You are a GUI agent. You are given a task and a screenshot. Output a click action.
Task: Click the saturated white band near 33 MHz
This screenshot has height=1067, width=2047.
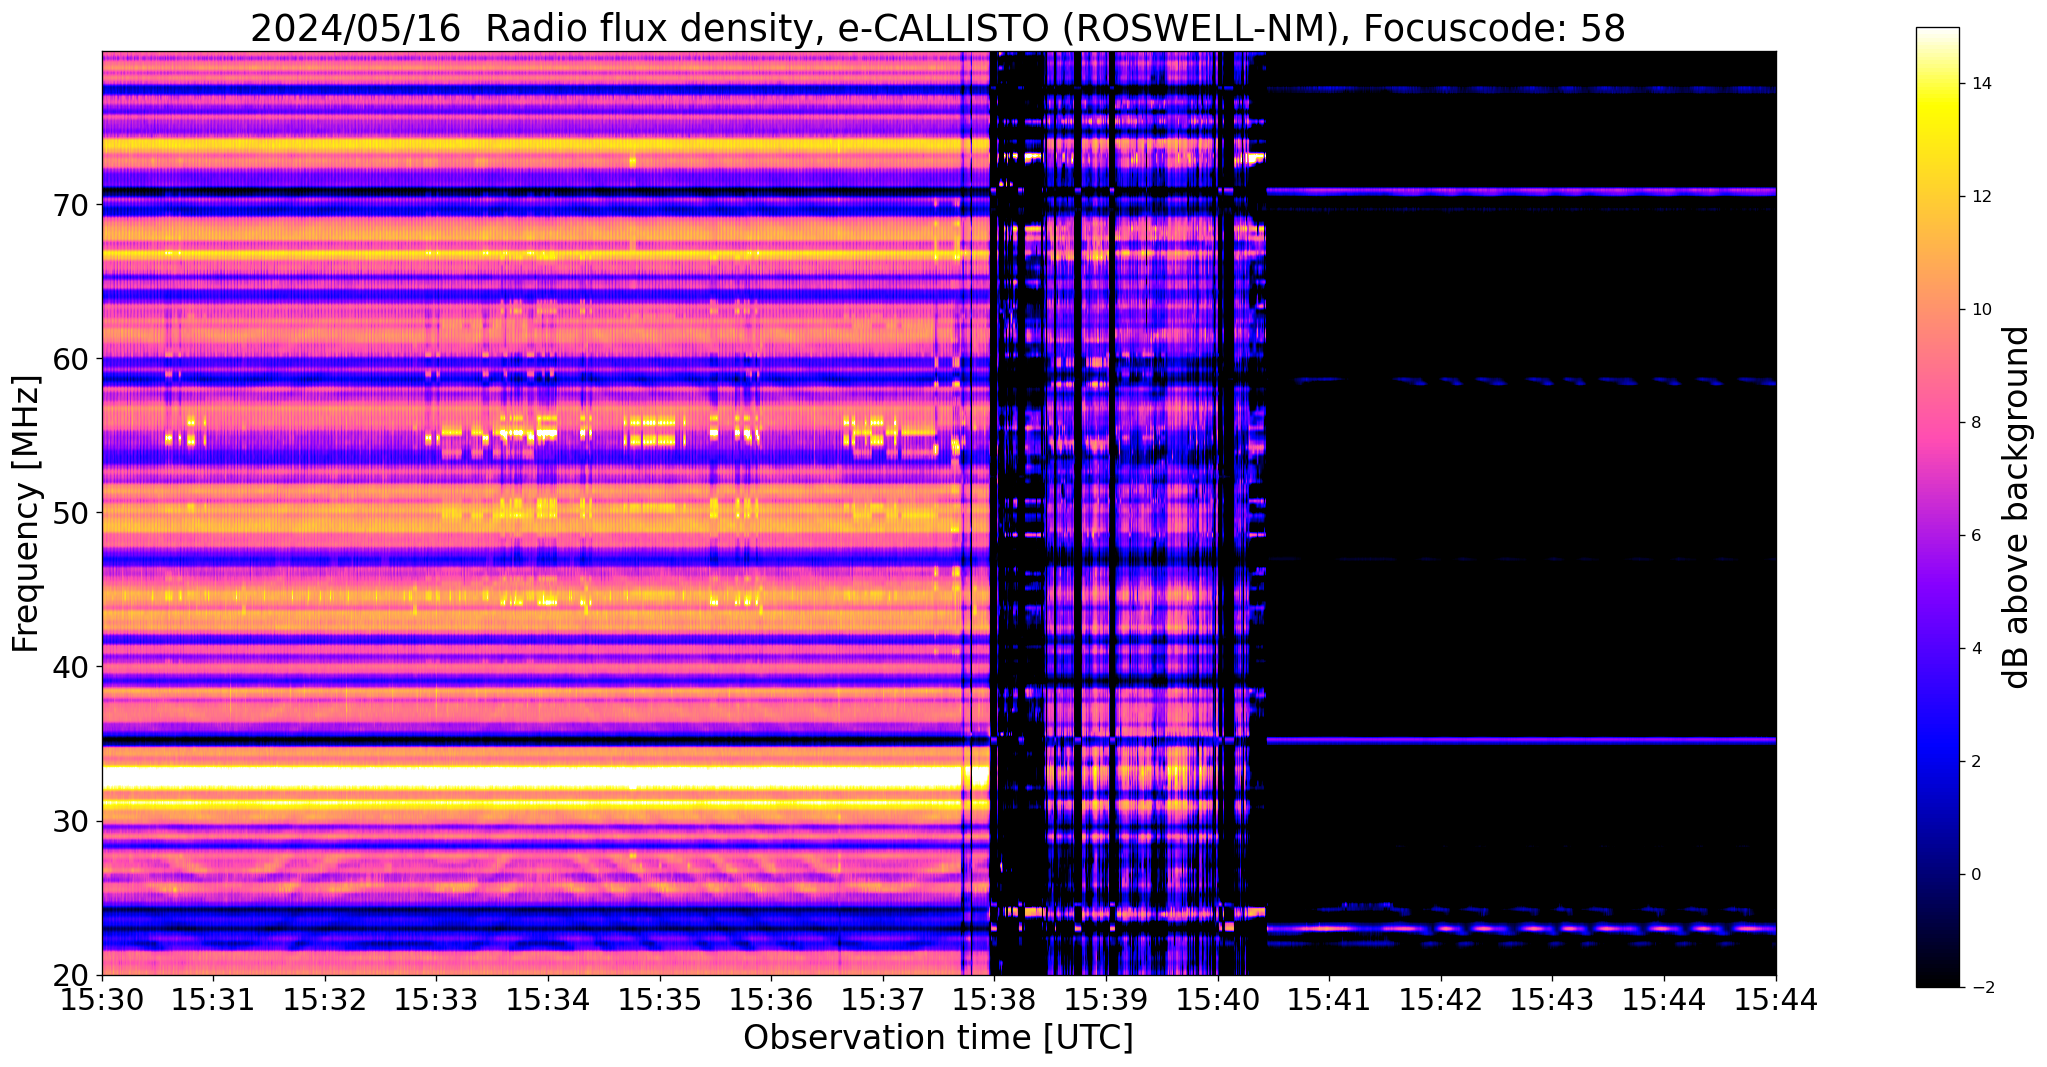click(x=530, y=777)
